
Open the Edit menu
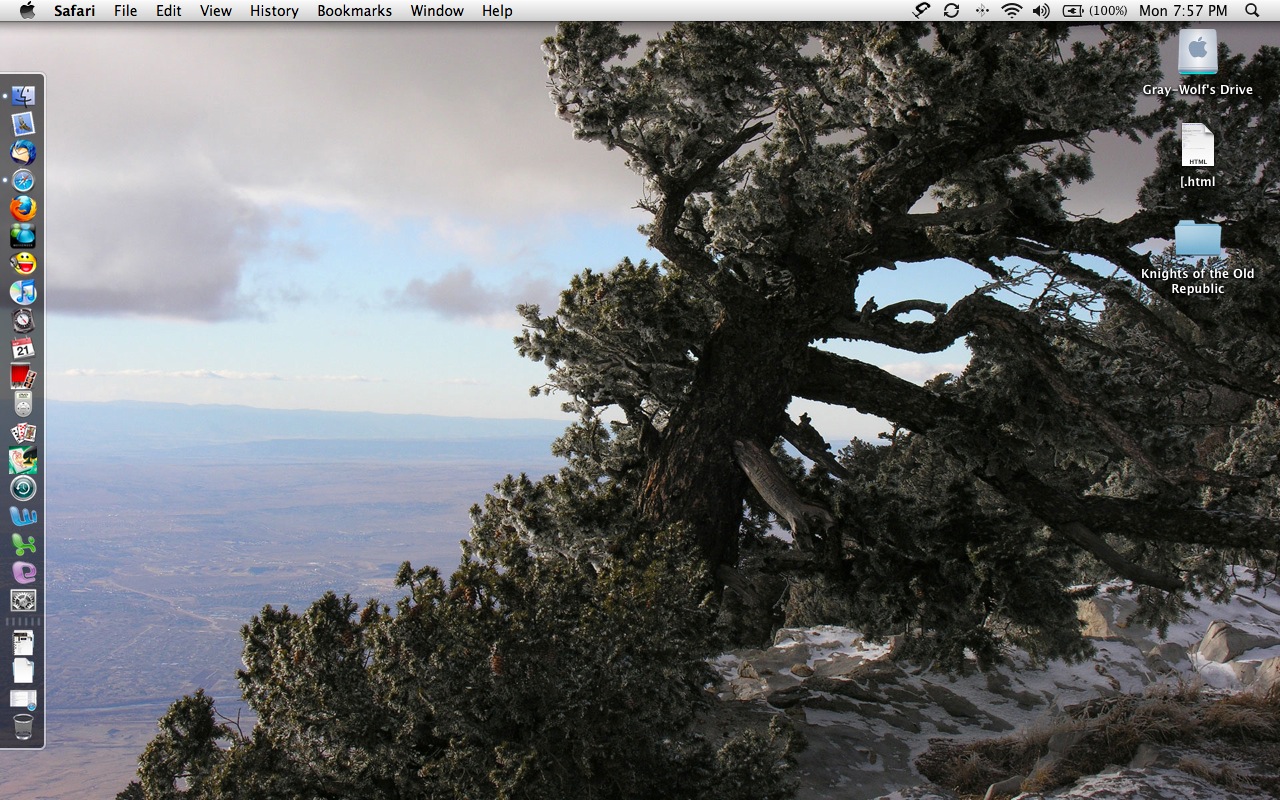(168, 11)
